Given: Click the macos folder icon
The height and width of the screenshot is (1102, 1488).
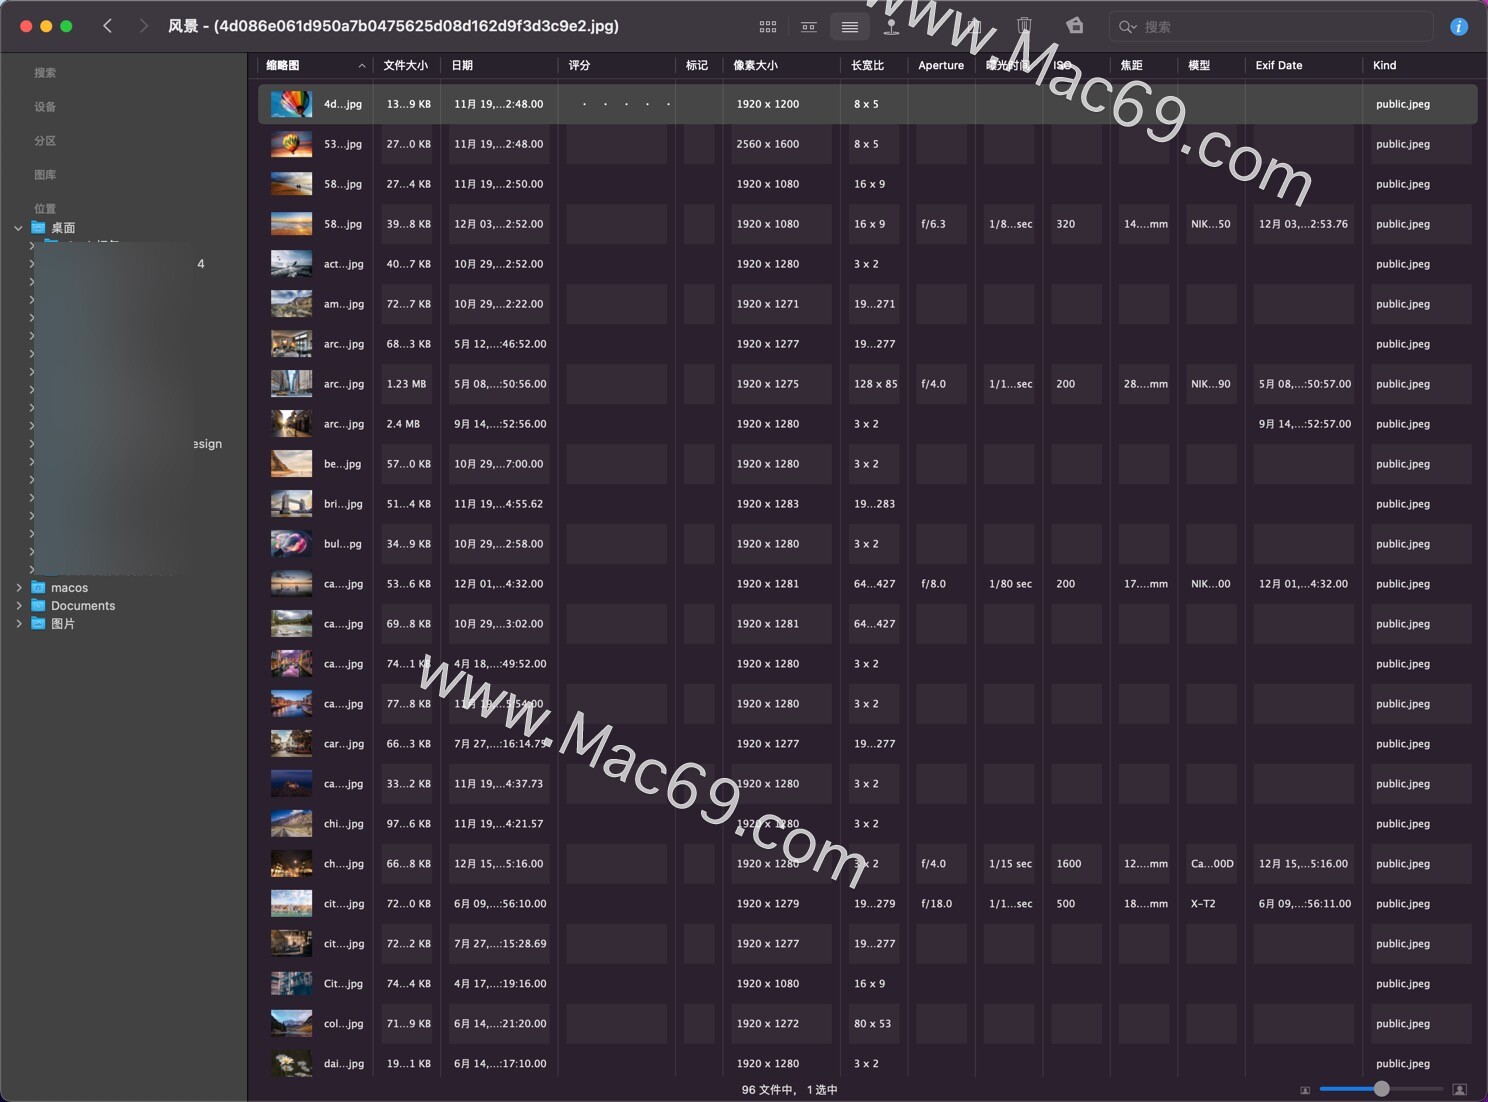Looking at the screenshot, I should 38,588.
